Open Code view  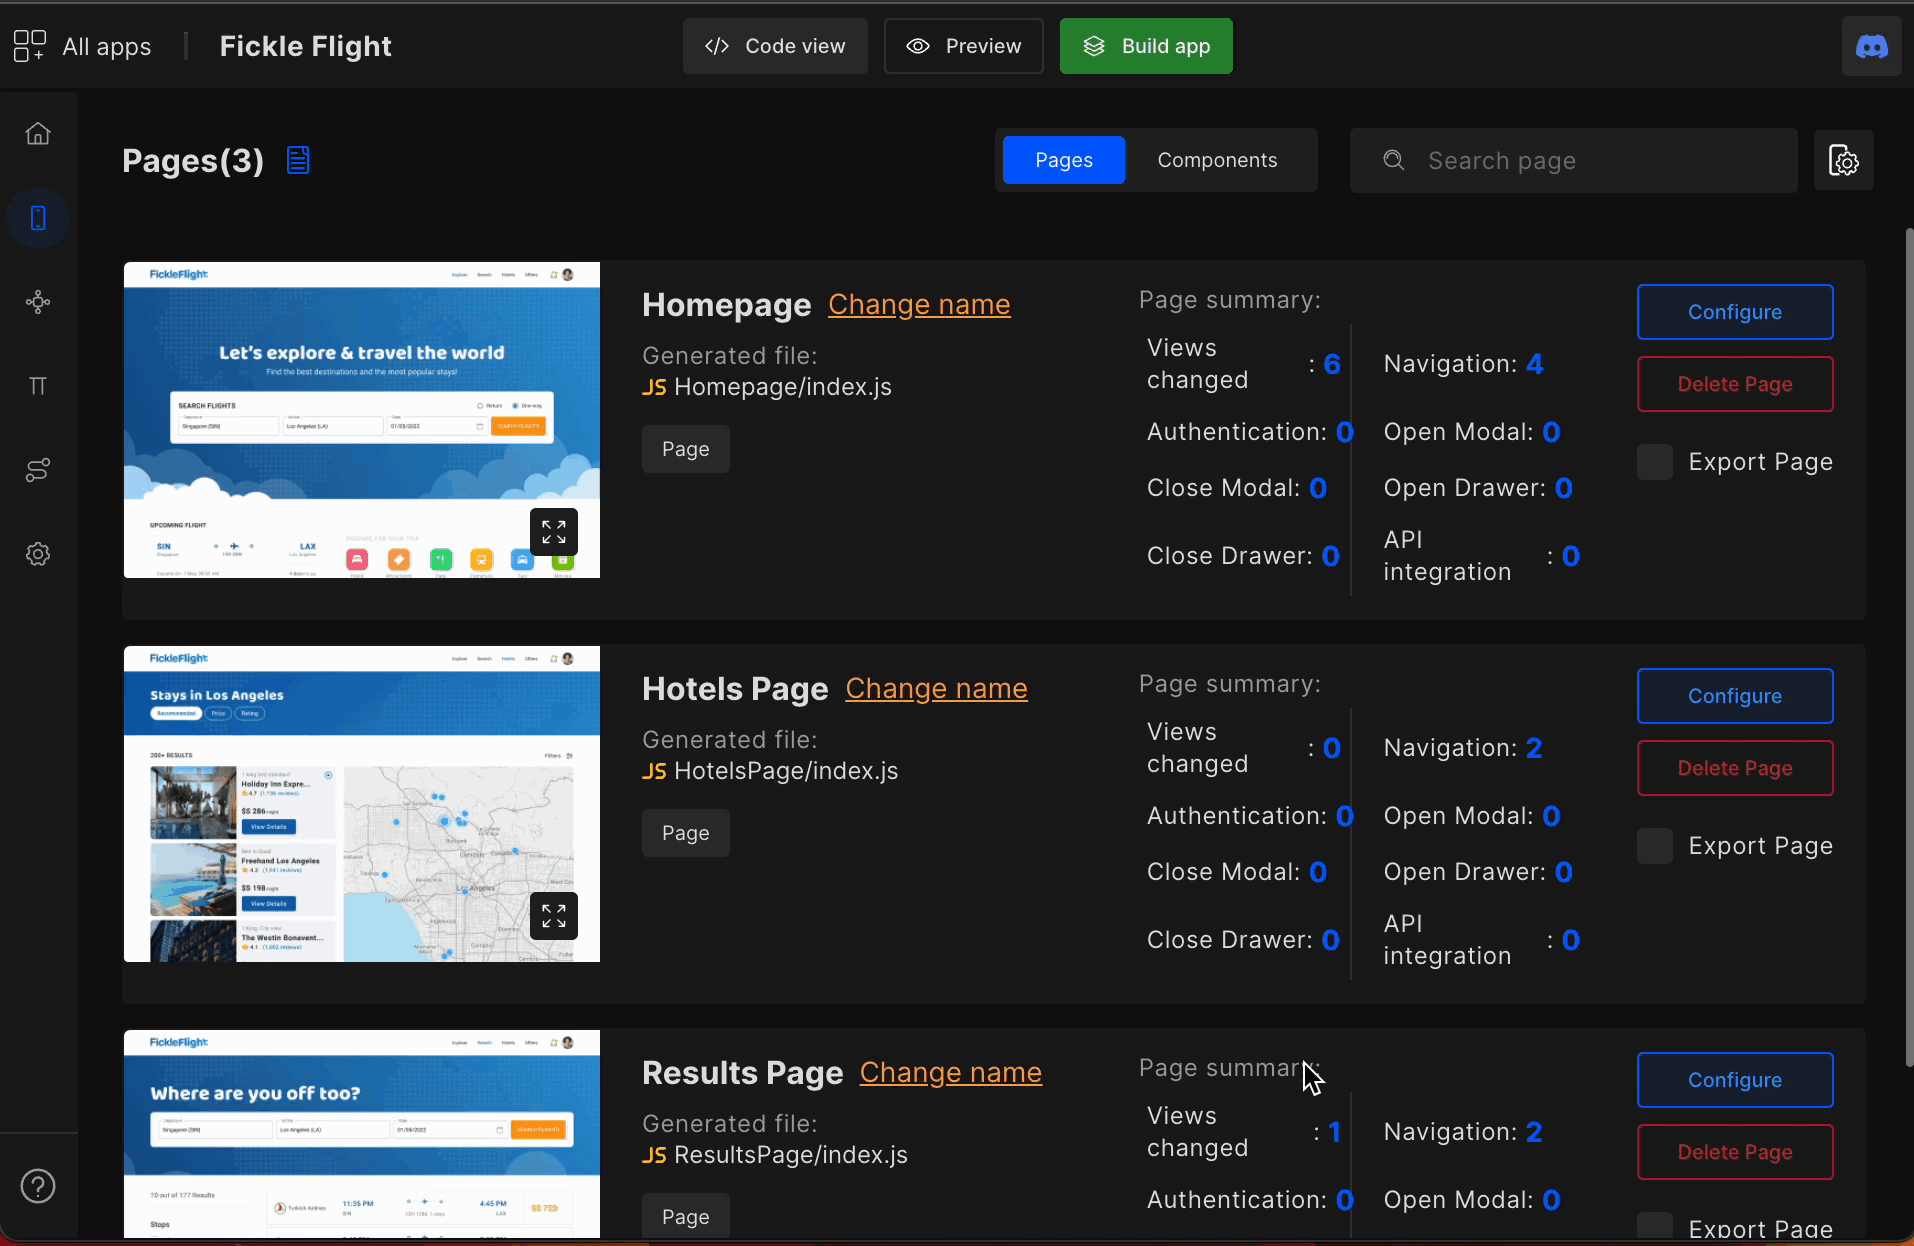(775, 46)
